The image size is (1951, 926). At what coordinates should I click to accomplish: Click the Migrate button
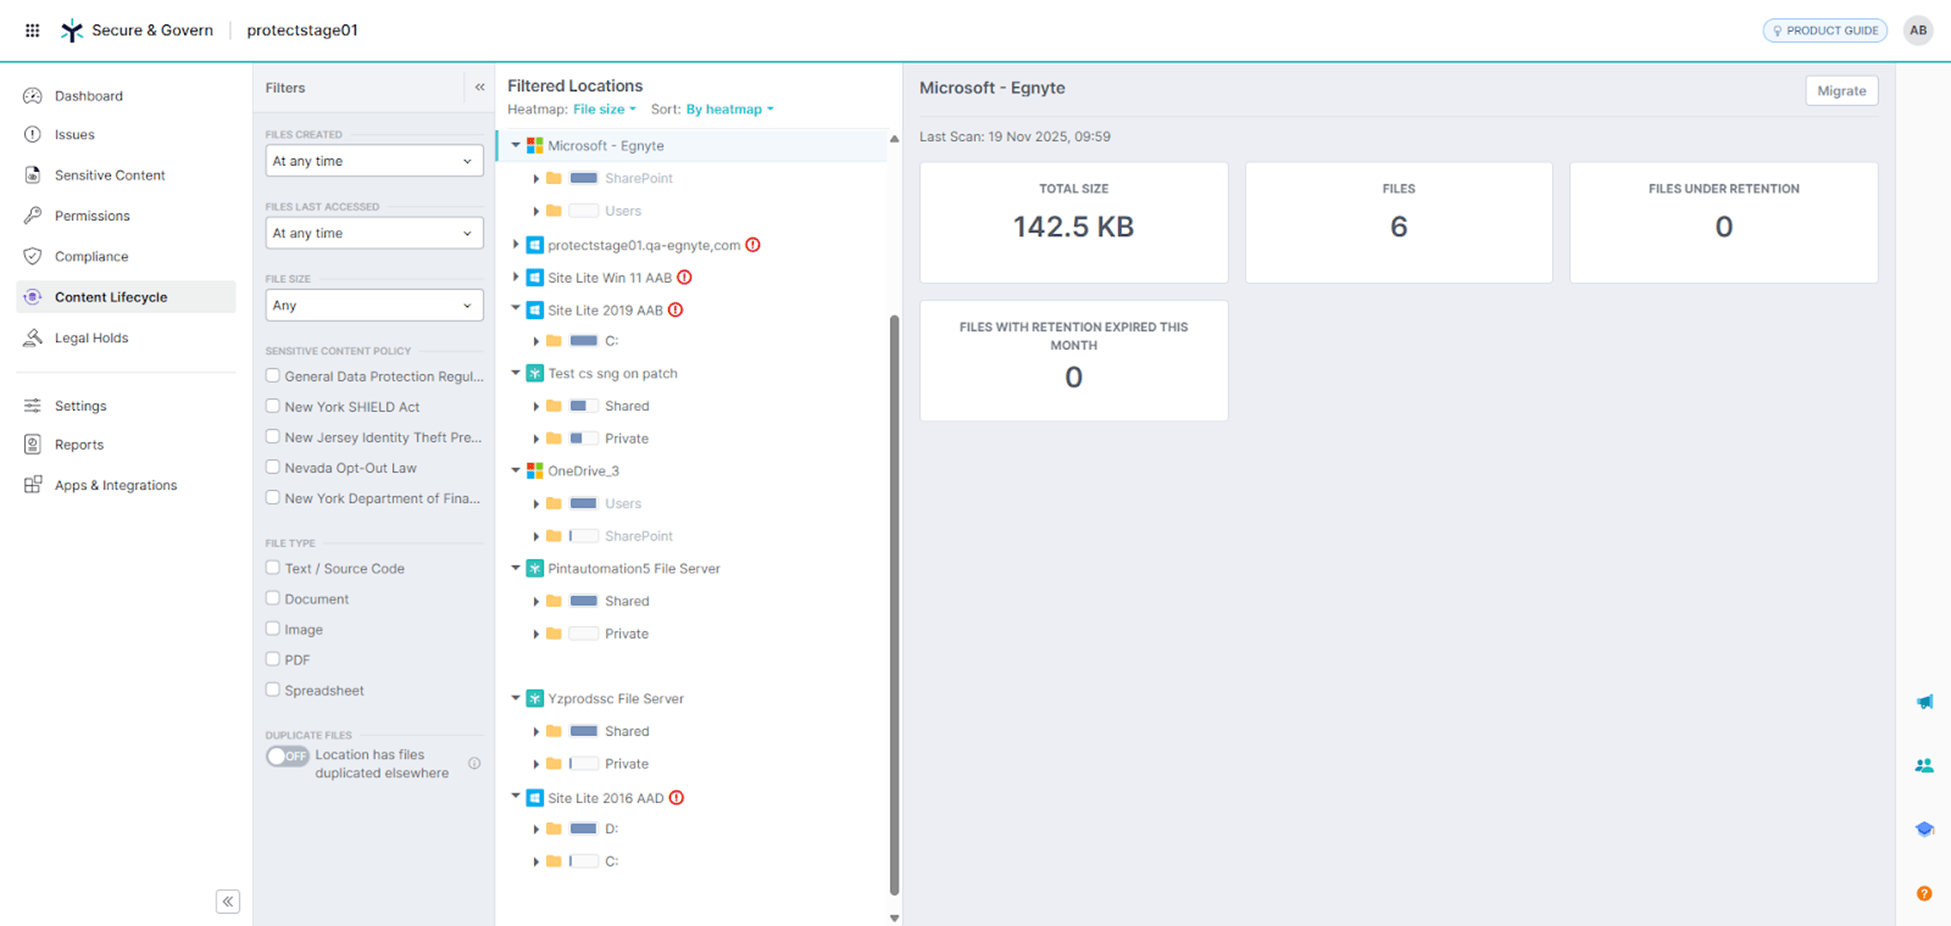pyautogui.click(x=1841, y=90)
